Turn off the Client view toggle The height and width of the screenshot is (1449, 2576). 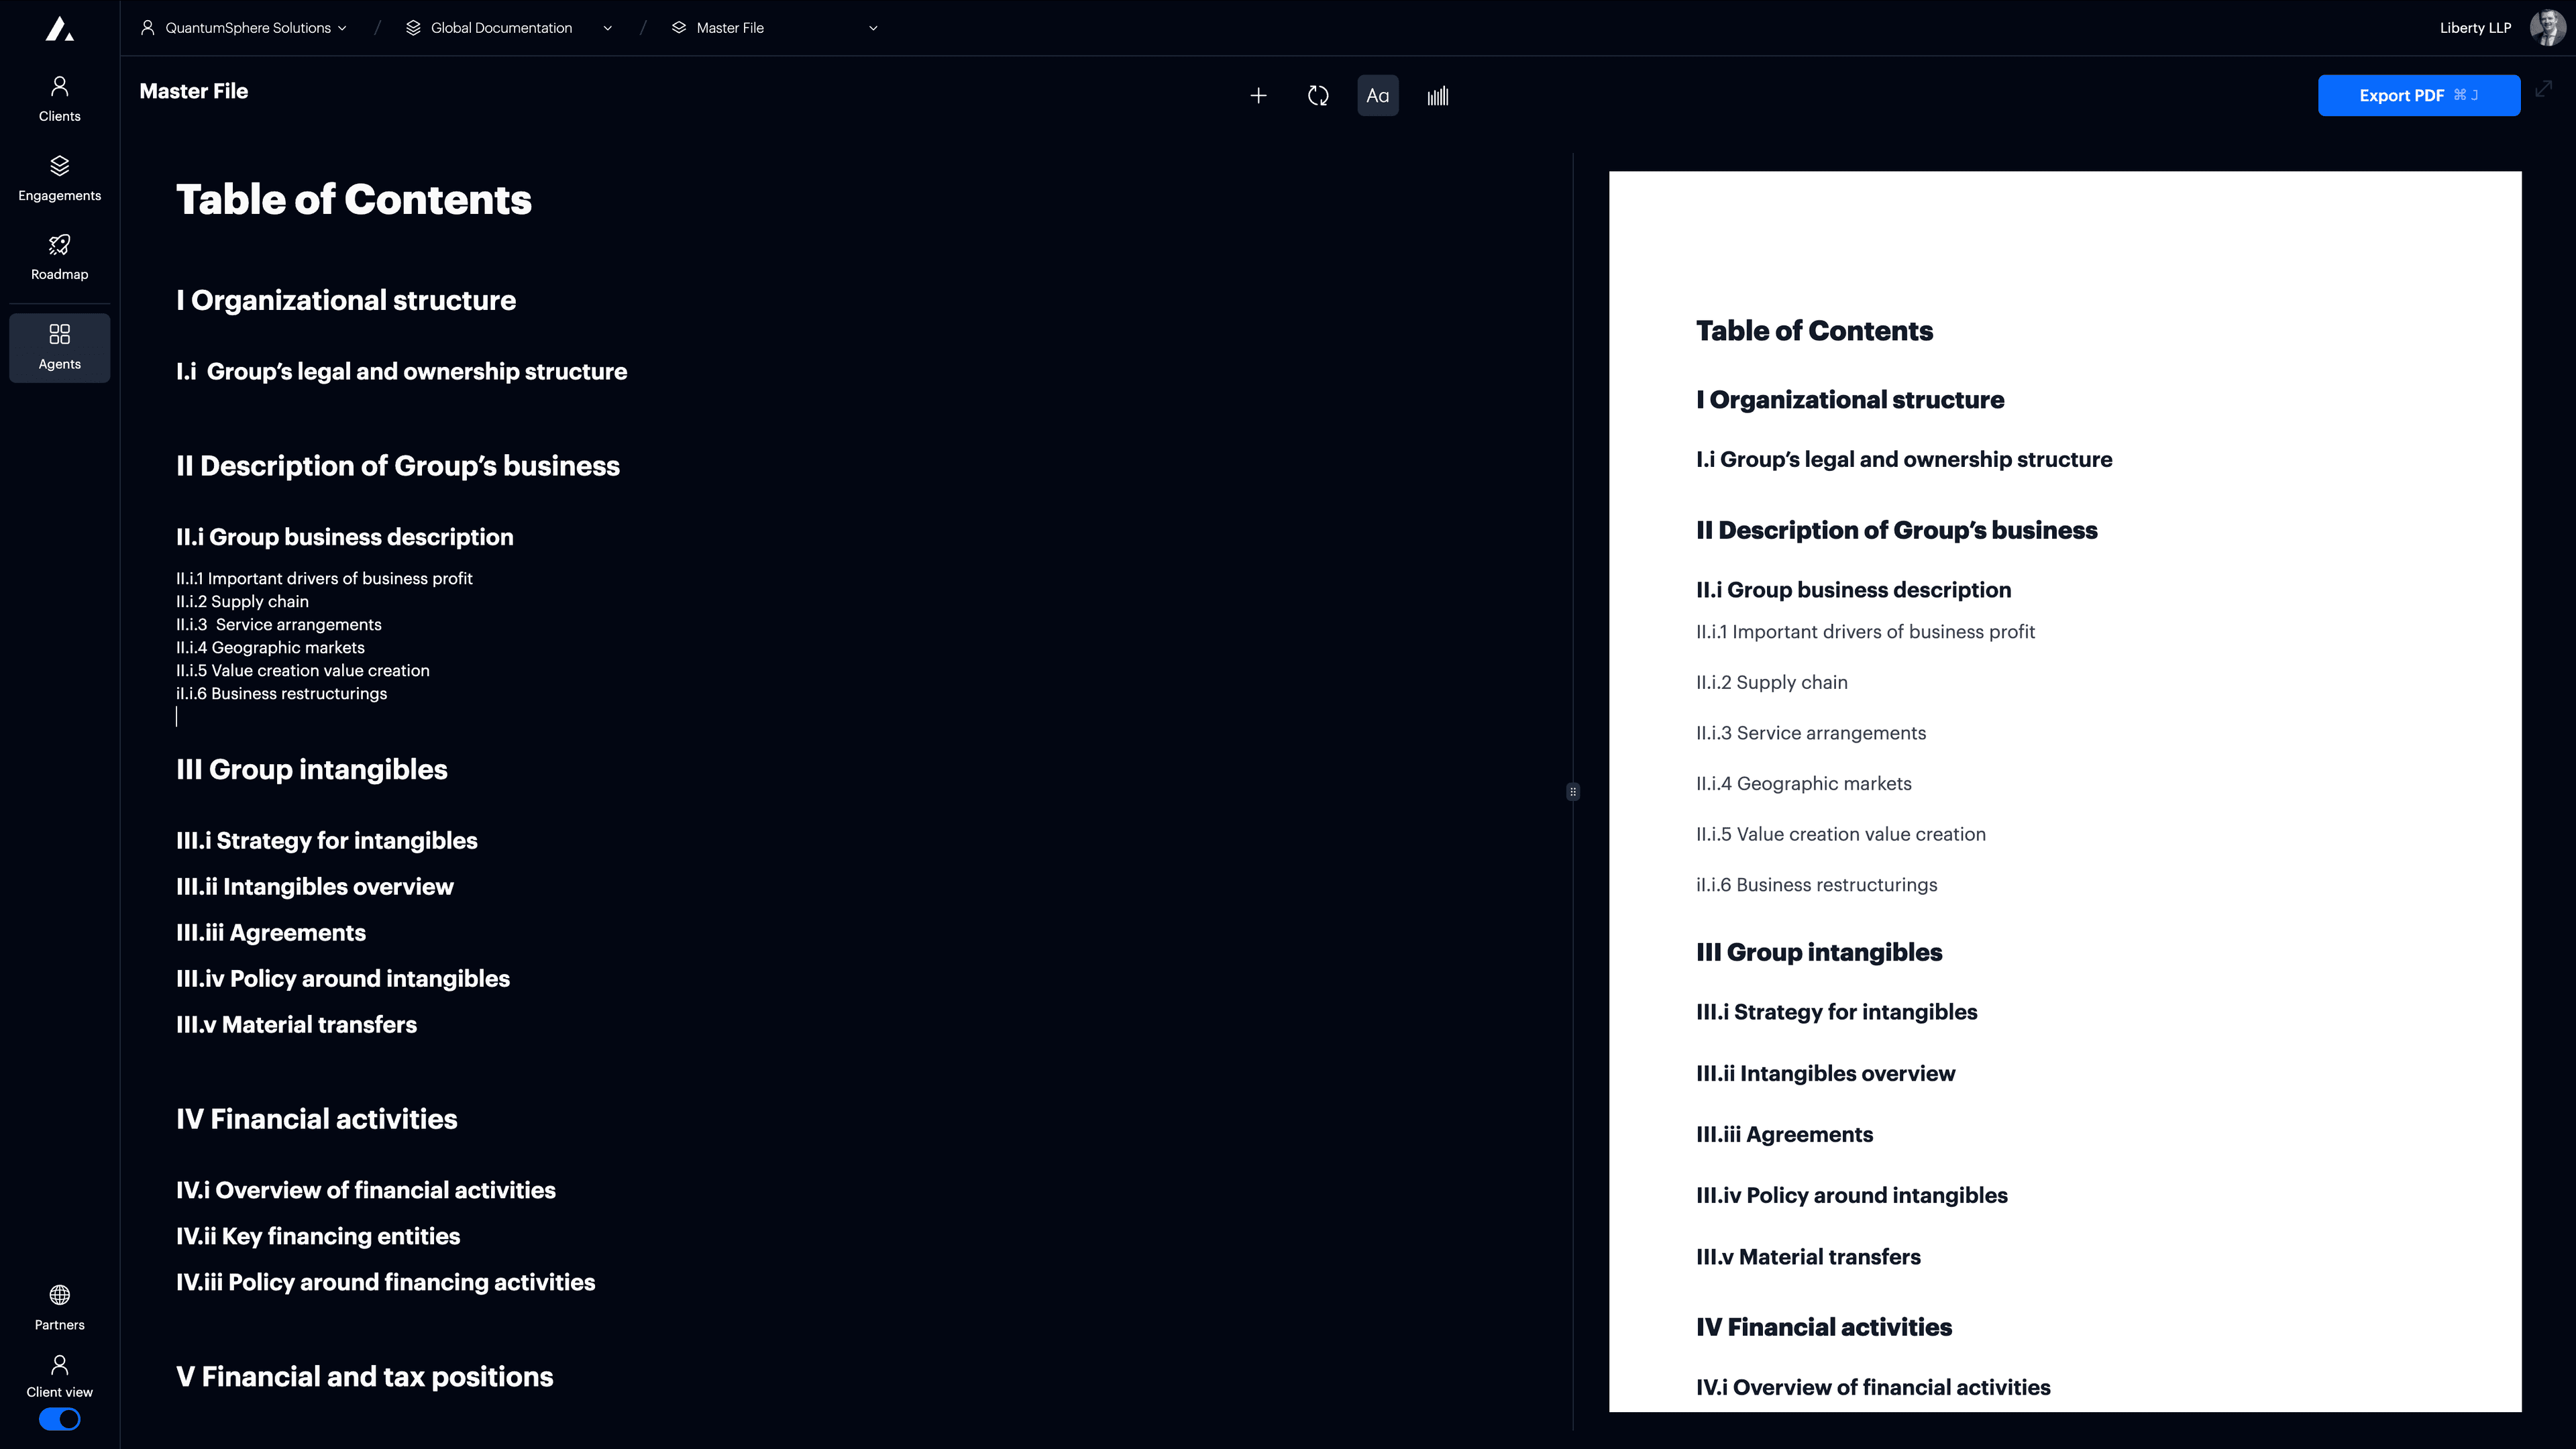[x=59, y=1419]
